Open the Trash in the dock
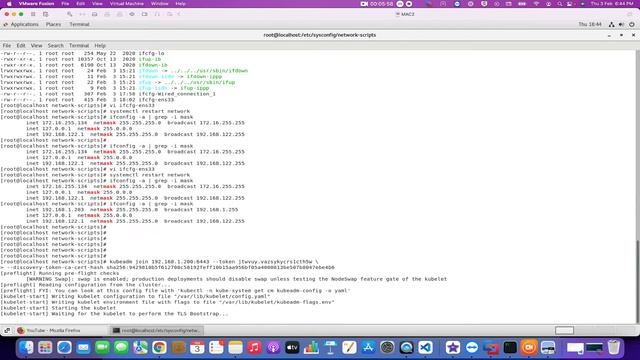The width and height of the screenshot is (640, 360). click(x=613, y=347)
